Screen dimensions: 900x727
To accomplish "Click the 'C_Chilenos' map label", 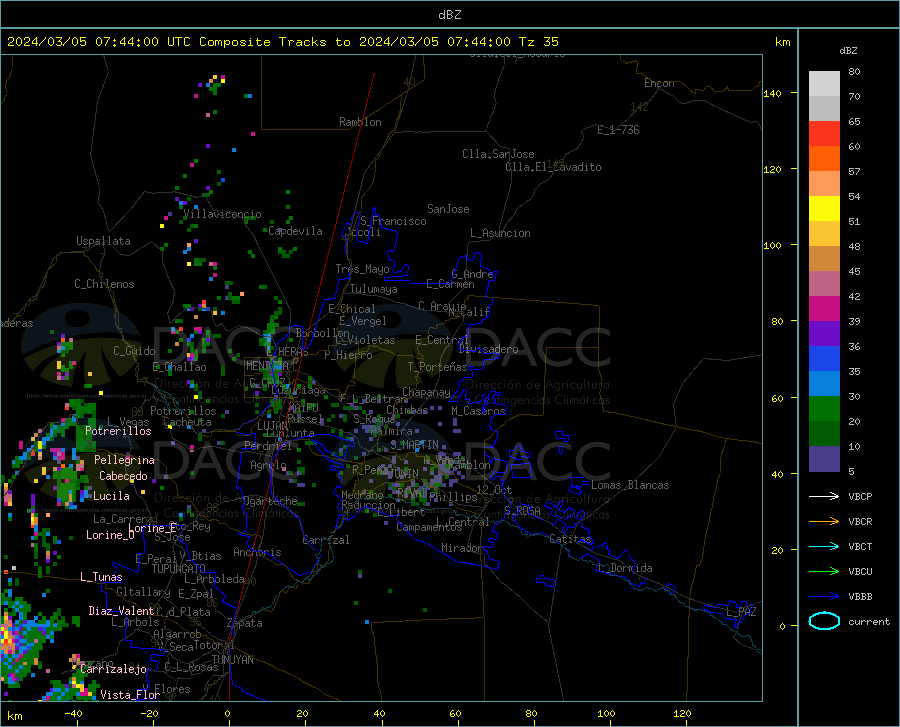I will click(104, 284).
